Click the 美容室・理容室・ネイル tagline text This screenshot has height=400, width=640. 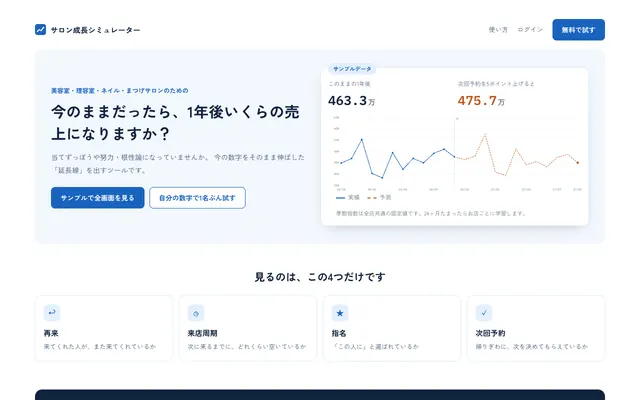(x=120, y=91)
